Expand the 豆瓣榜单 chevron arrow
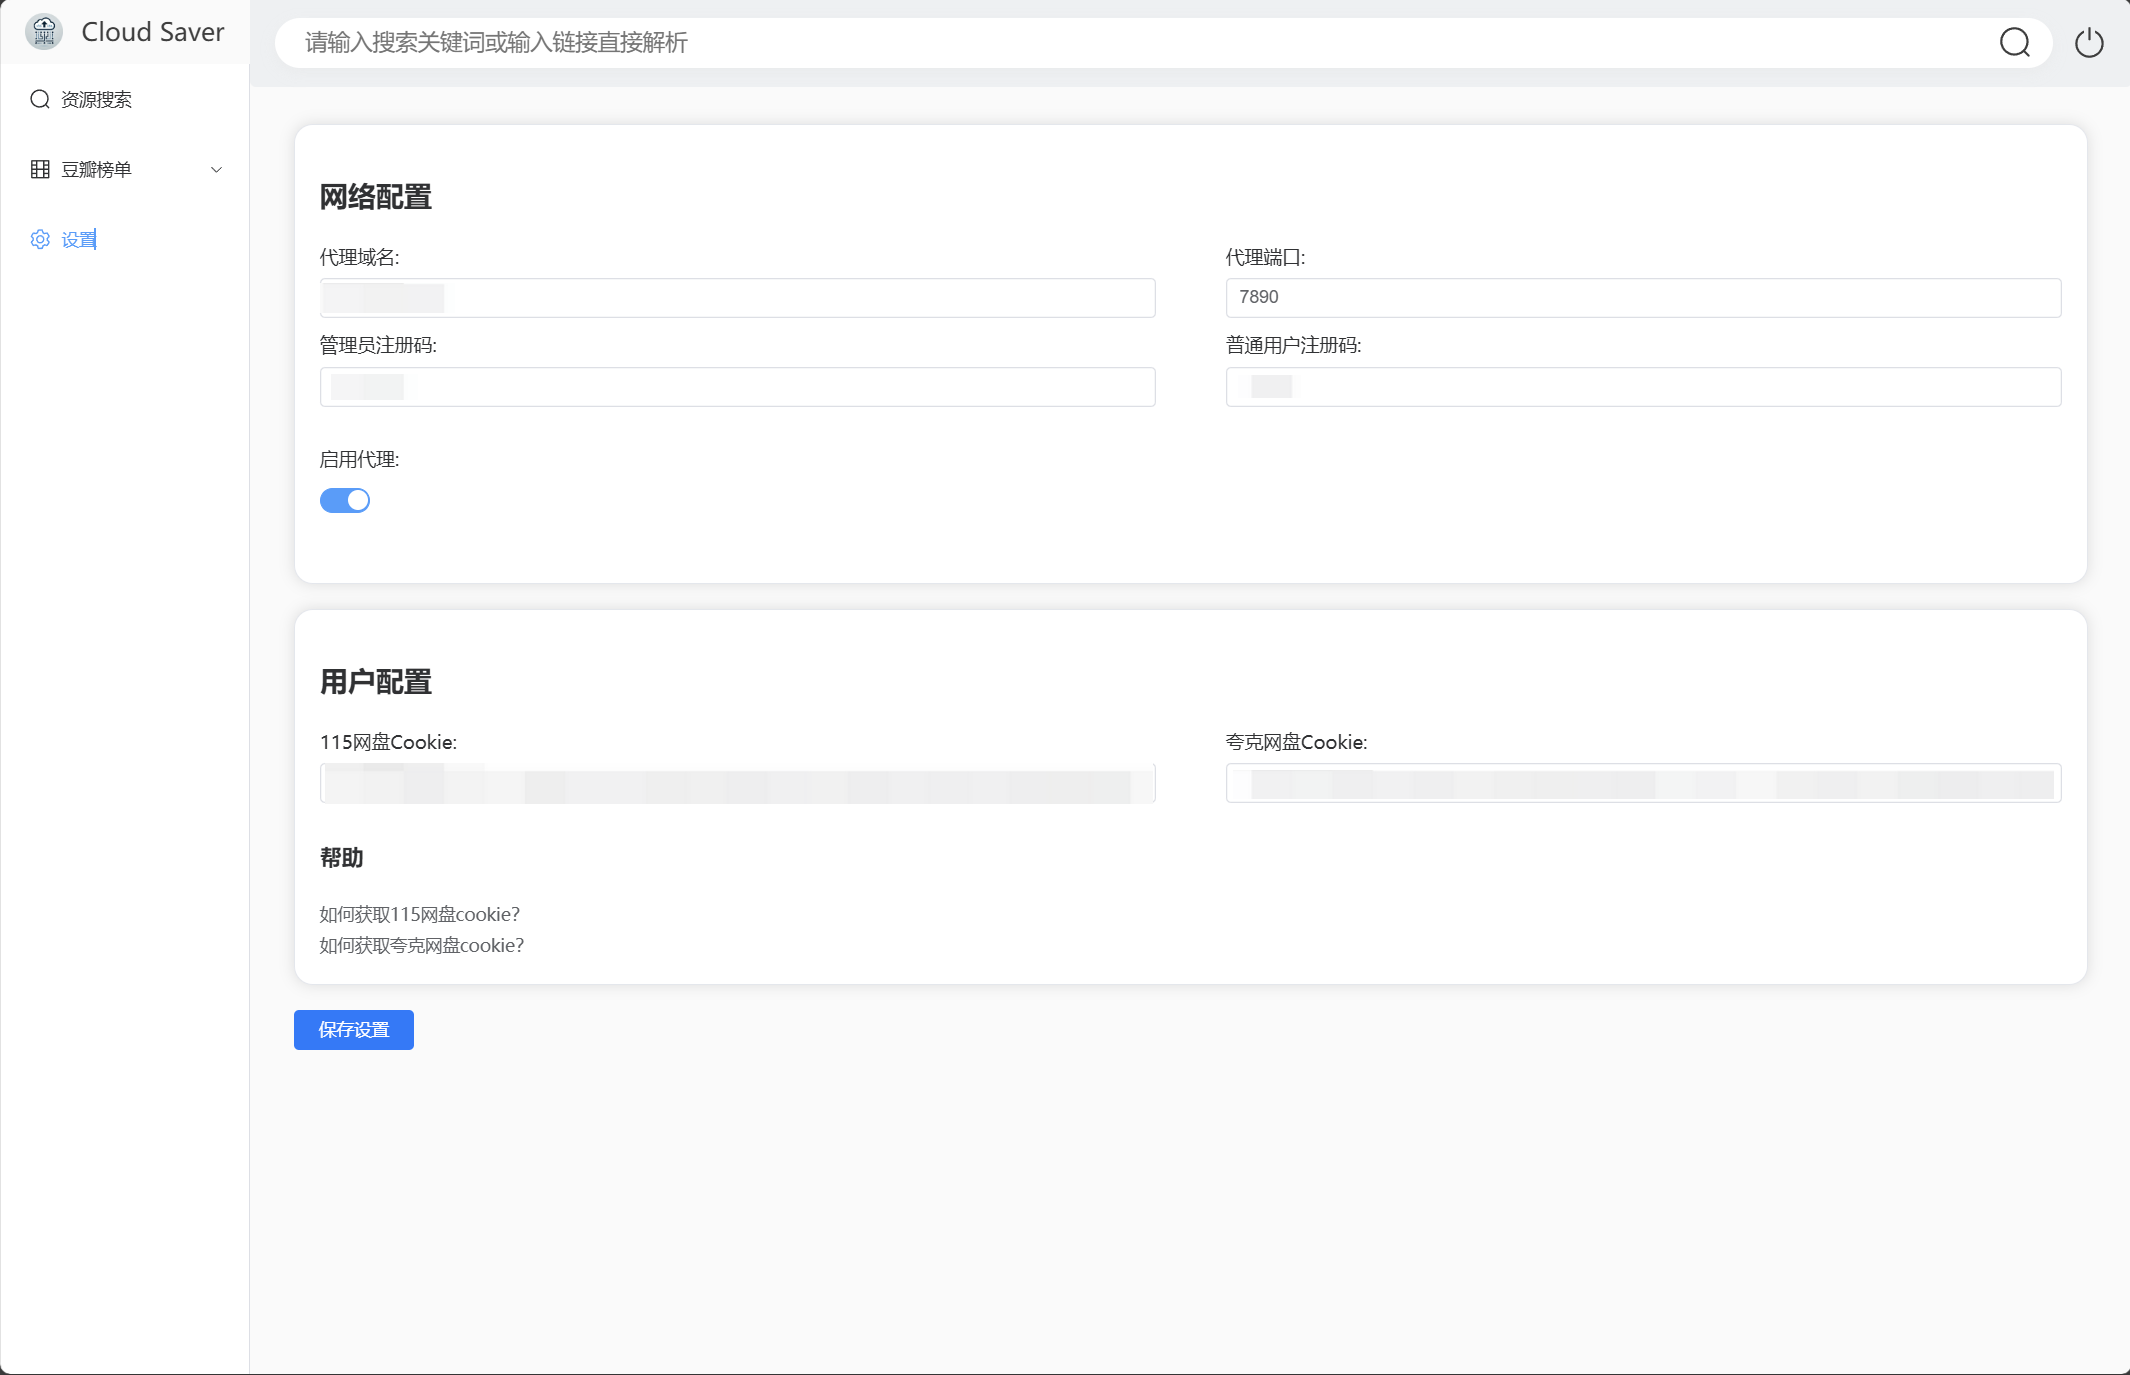Viewport: 2130px width, 1375px height. coord(216,170)
